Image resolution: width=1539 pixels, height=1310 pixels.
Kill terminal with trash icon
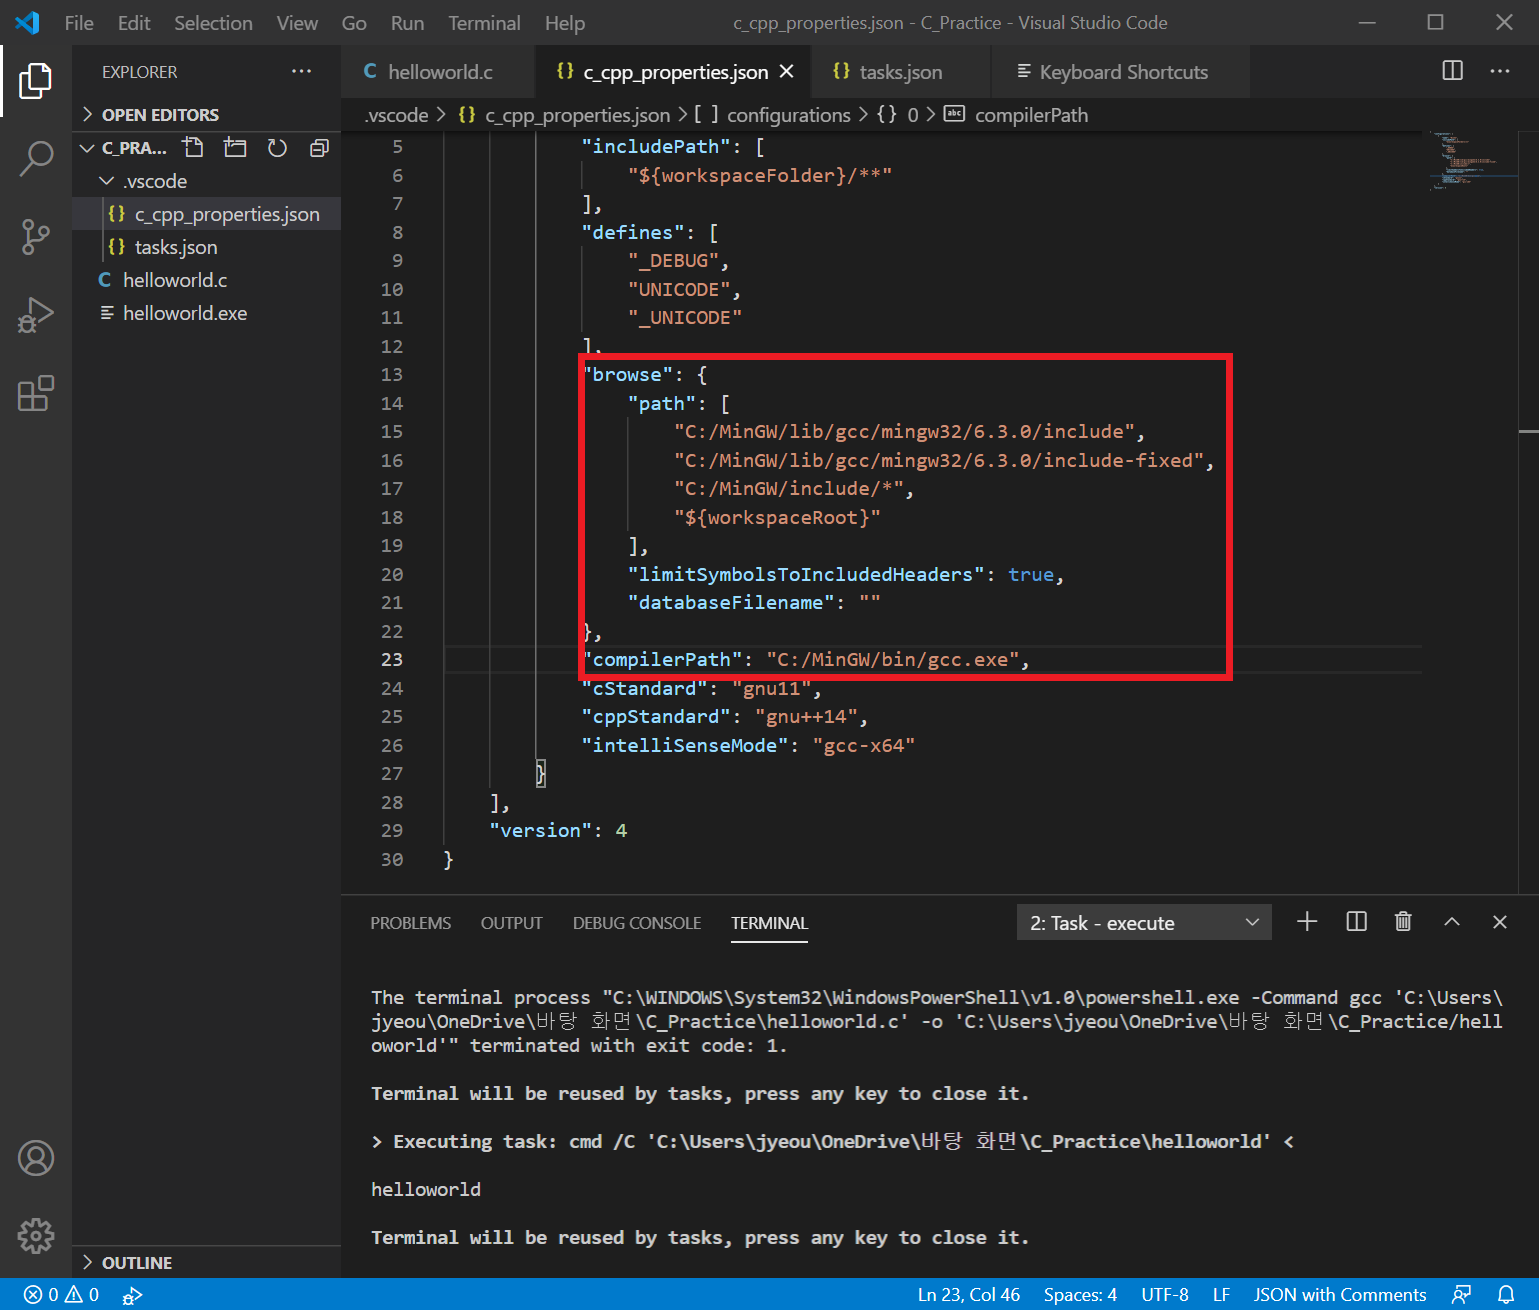(1403, 922)
